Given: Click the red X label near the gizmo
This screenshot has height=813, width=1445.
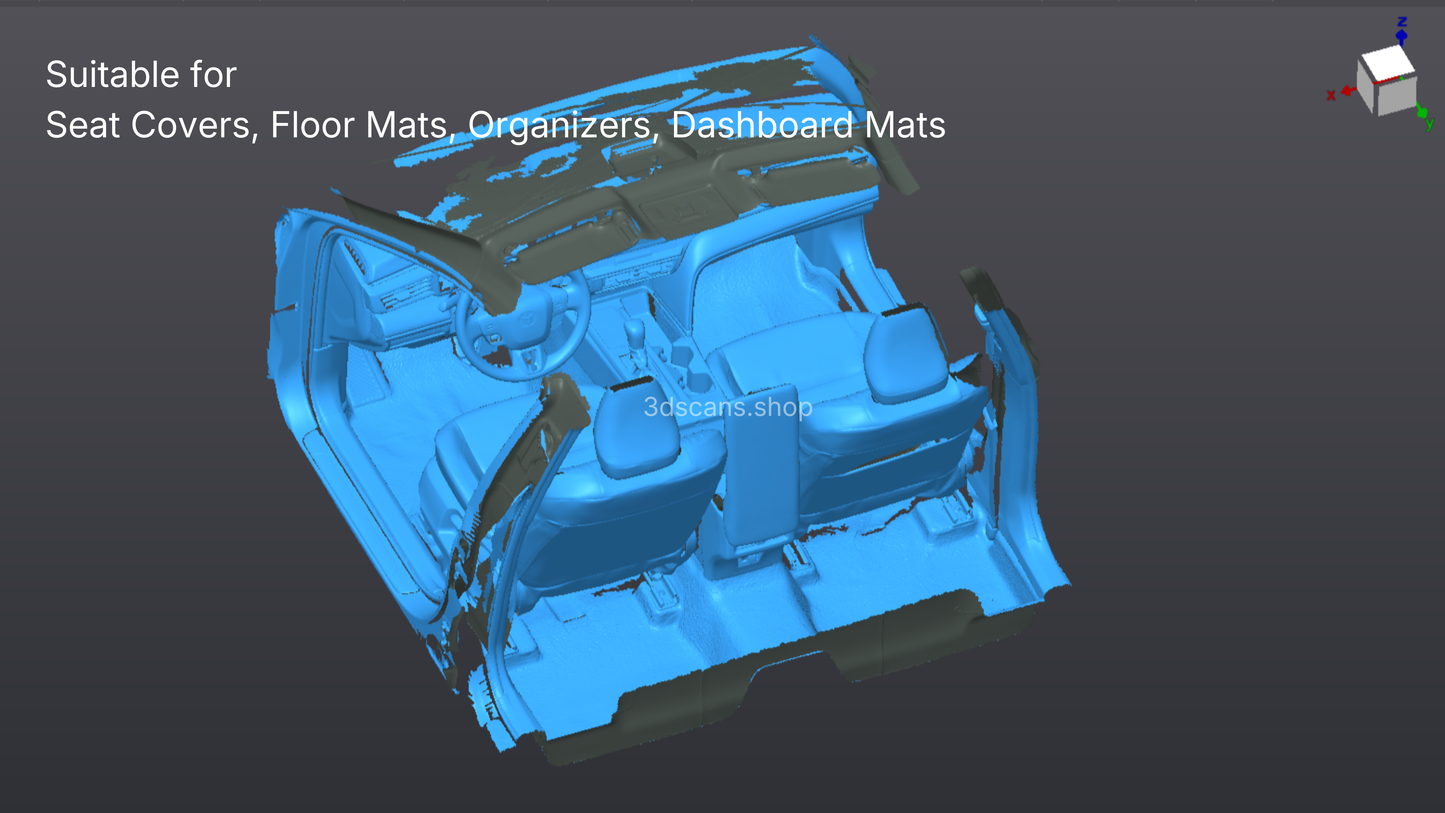Looking at the screenshot, I should 1331,96.
